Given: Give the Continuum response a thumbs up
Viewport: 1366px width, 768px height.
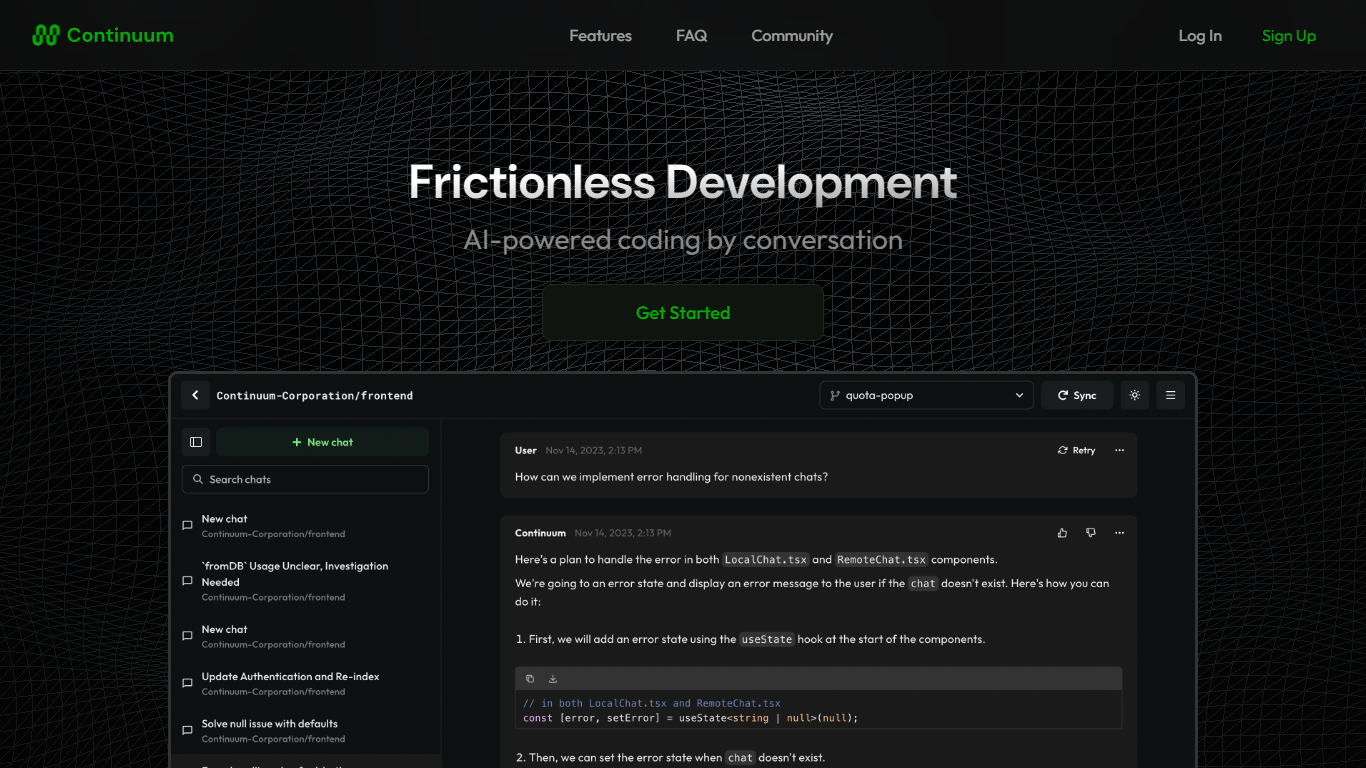Looking at the screenshot, I should [x=1062, y=533].
